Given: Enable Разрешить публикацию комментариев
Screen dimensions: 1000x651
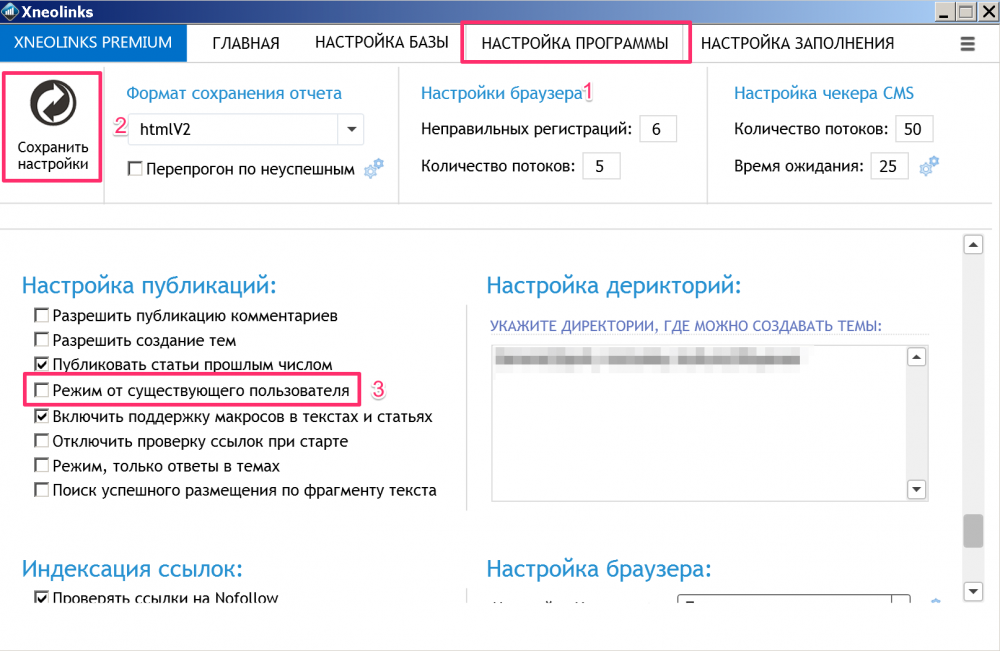Looking at the screenshot, I should (x=41, y=315).
